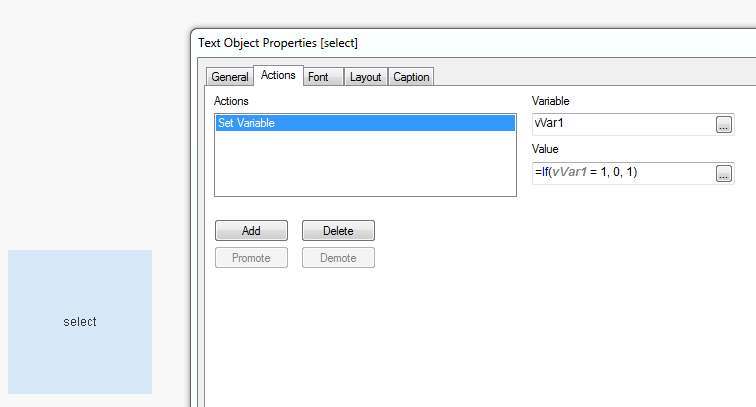The width and height of the screenshot is (756, 407).
Task: Click the light blue select text object
Action: click(80, 322)
